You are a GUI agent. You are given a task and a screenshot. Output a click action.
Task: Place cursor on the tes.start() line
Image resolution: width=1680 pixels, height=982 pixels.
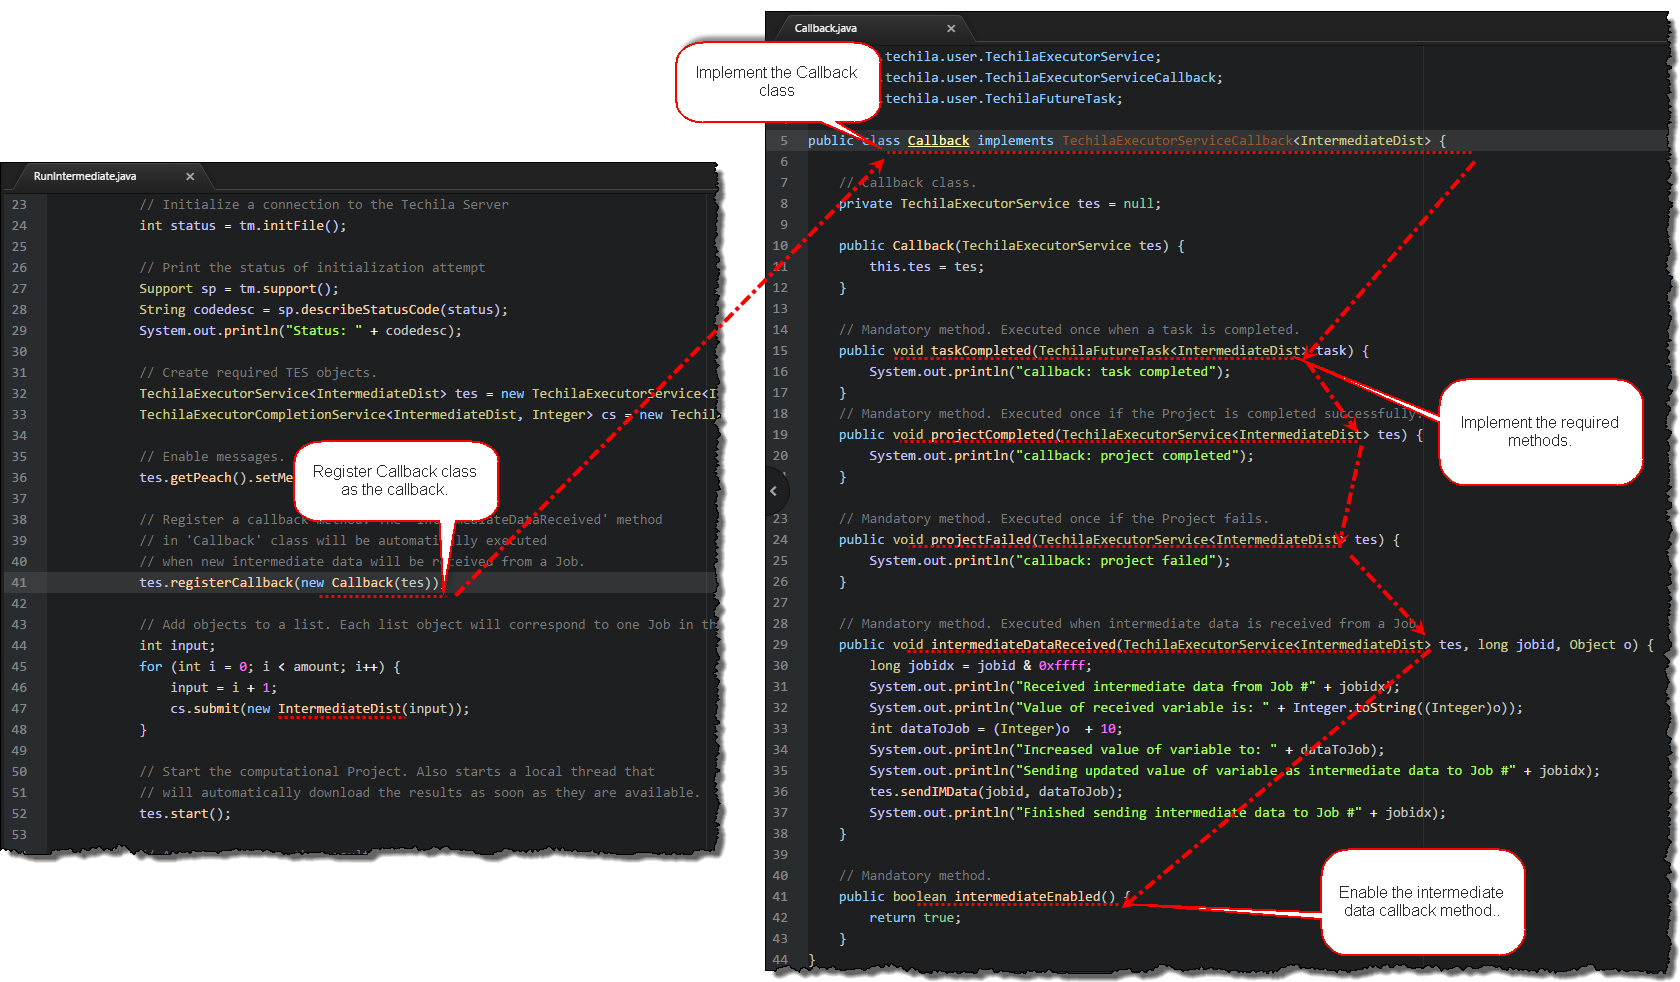[x=185, y=814]
